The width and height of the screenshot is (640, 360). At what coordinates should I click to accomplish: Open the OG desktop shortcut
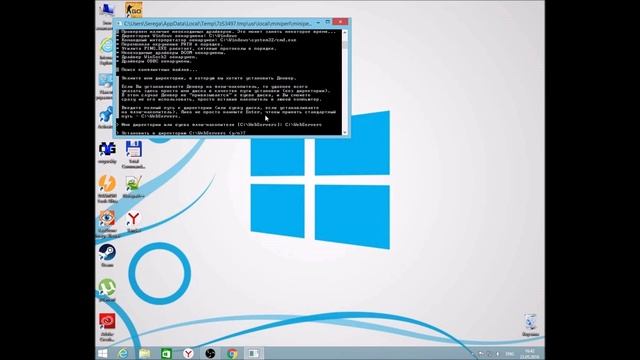coord(107,149)
